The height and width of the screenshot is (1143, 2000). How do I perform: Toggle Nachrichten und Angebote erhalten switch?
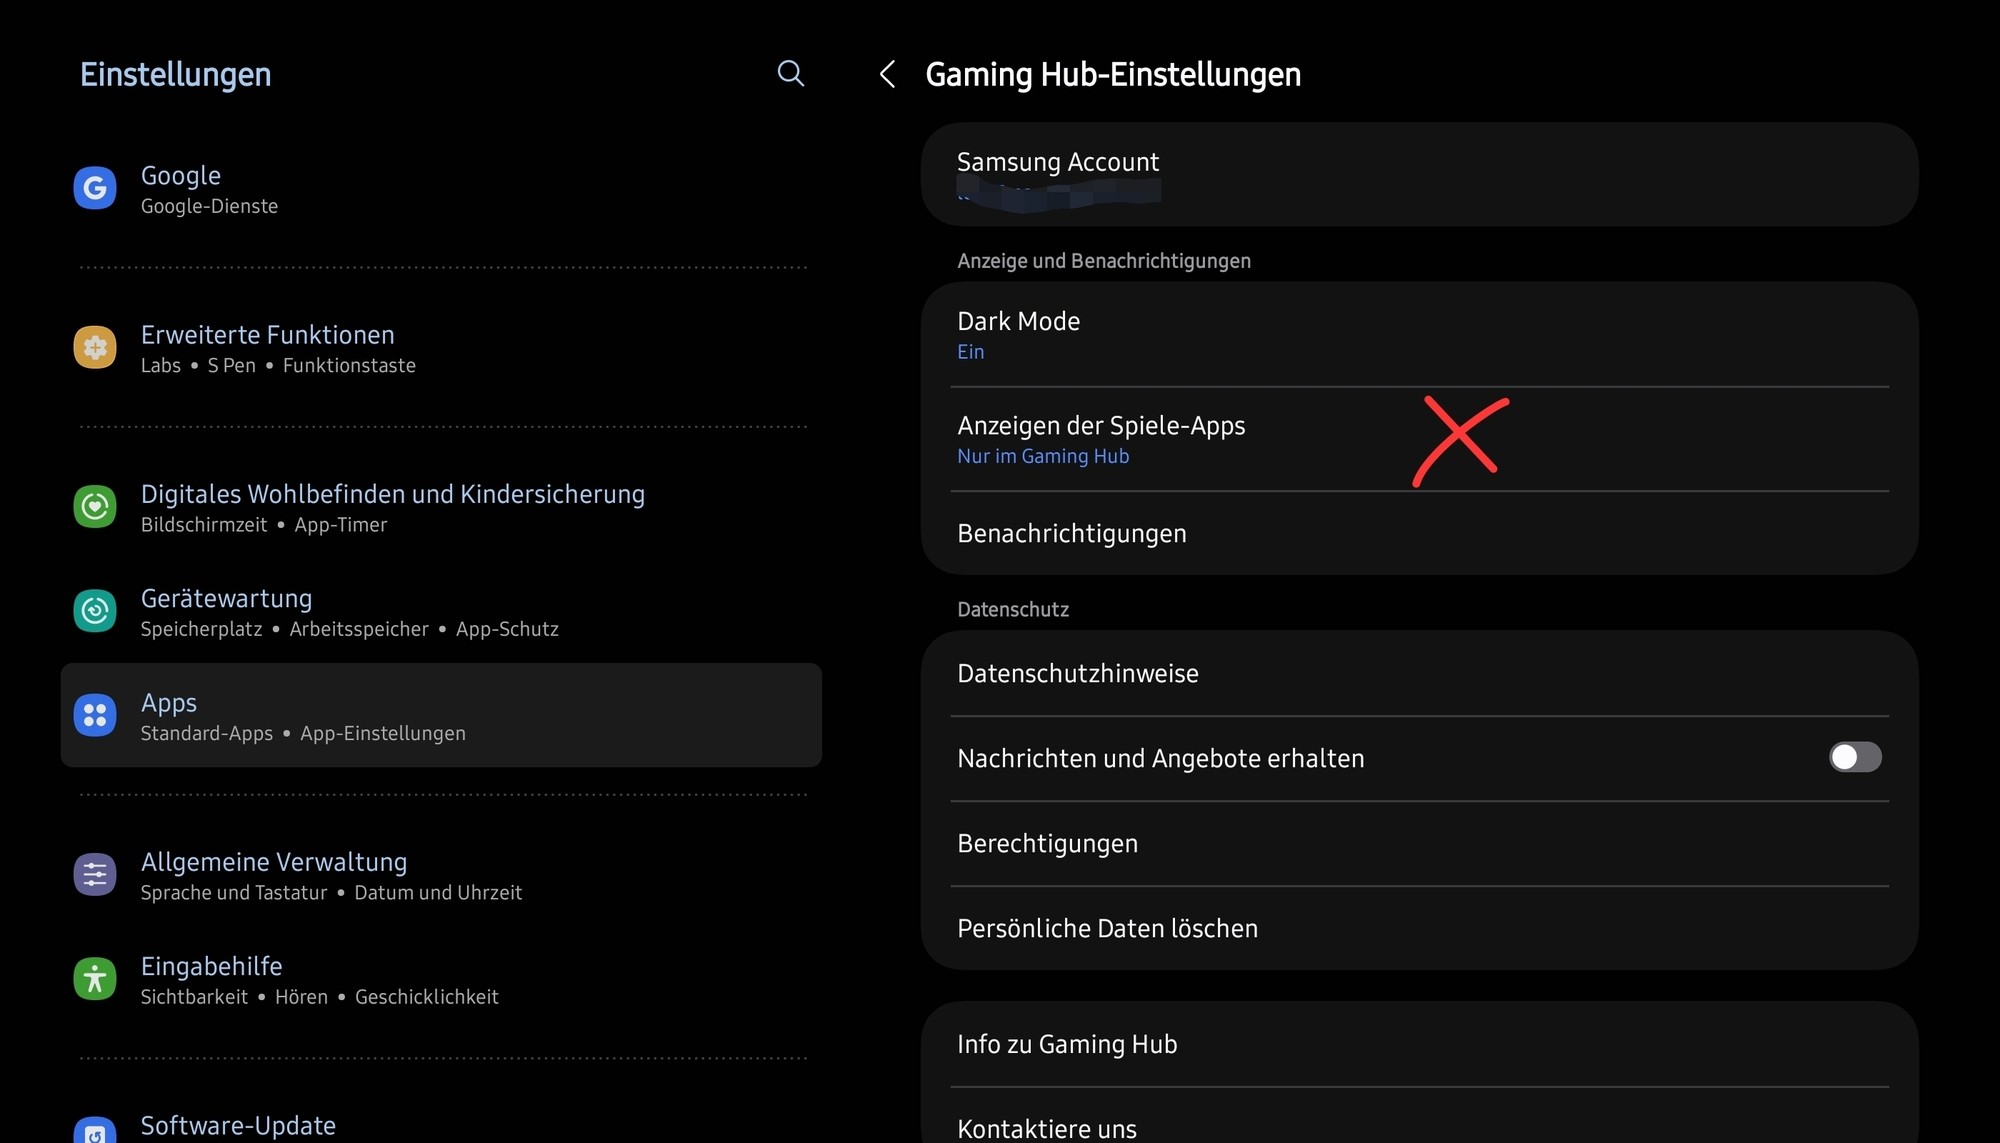pyautogui.click(x=1855, y=757)
